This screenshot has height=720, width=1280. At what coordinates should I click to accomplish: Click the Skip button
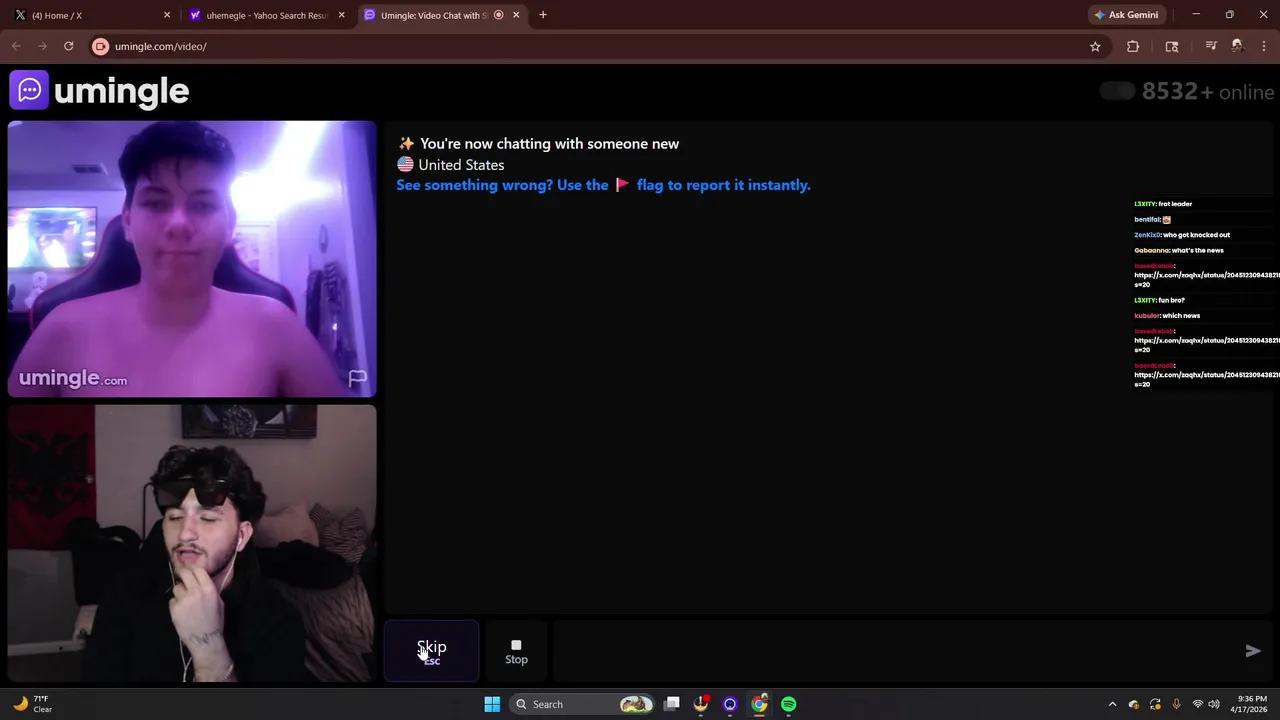tap(432, 651)
